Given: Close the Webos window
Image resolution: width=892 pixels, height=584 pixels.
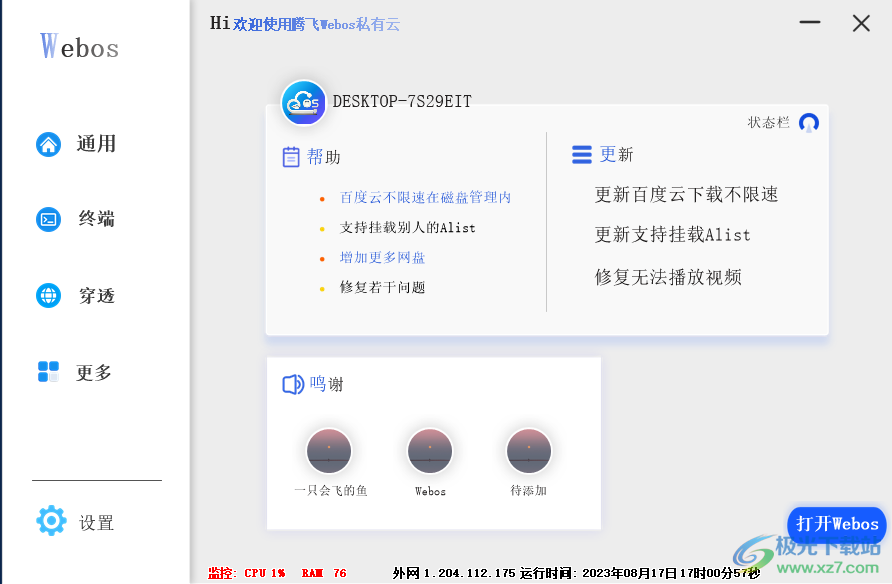Looking at the screenshot, I should click(x=861, y=23).
